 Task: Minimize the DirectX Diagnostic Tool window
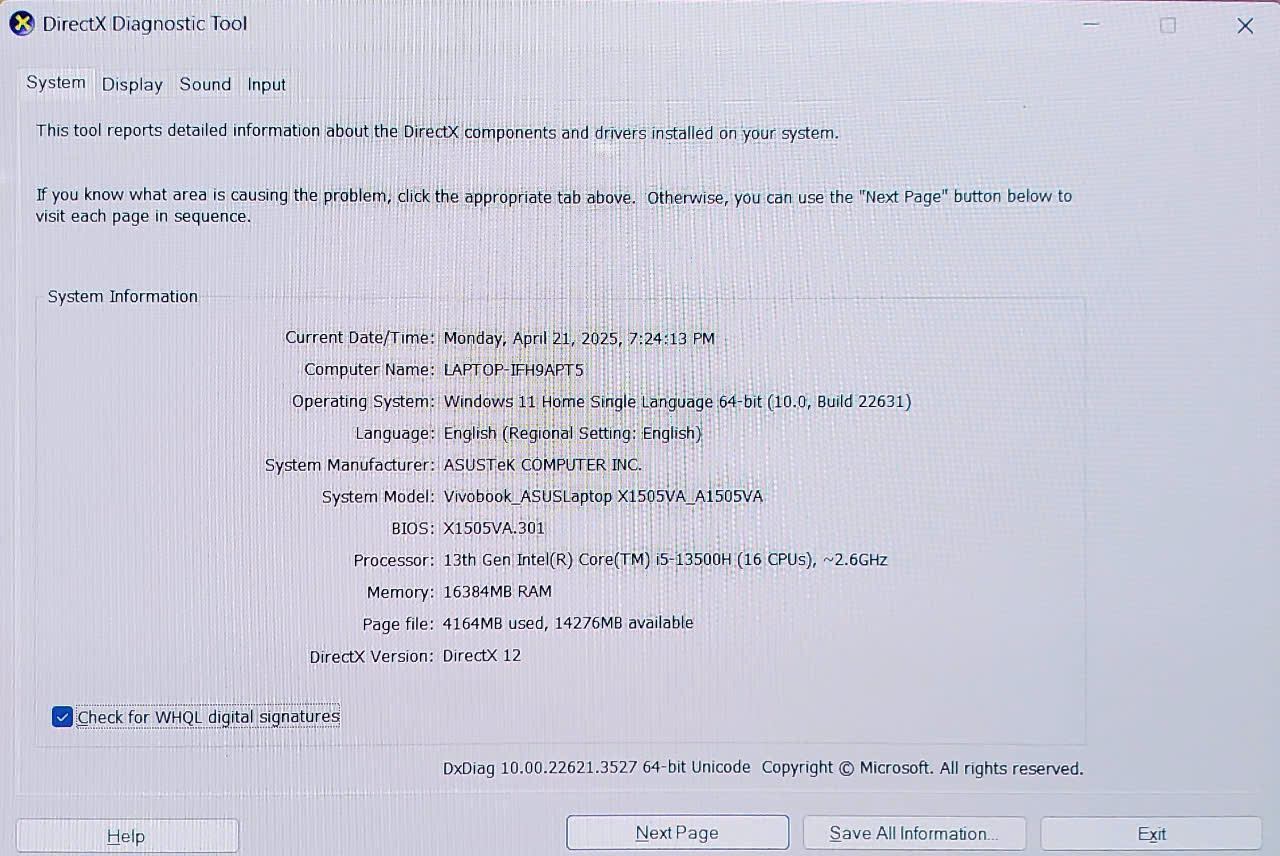(x=1091, y=26)
